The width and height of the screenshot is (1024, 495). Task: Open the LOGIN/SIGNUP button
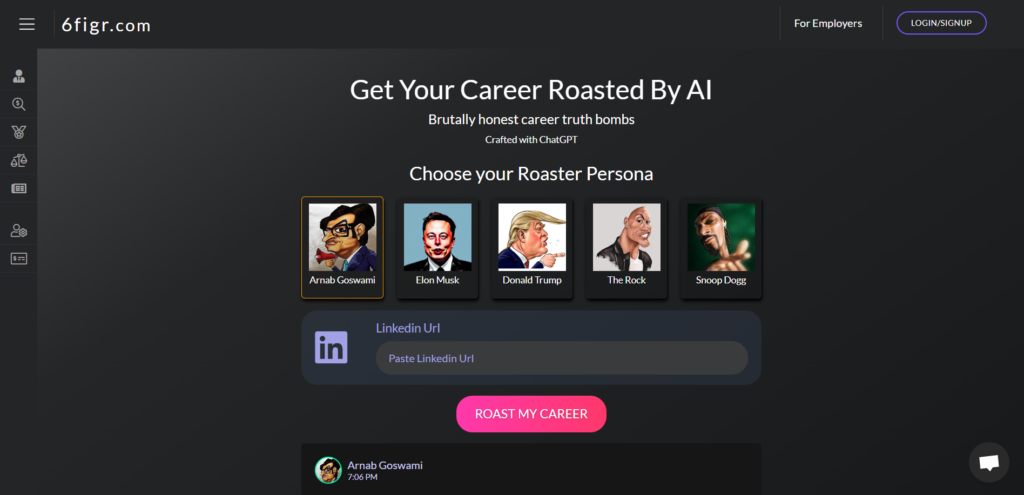coord(941,23)
